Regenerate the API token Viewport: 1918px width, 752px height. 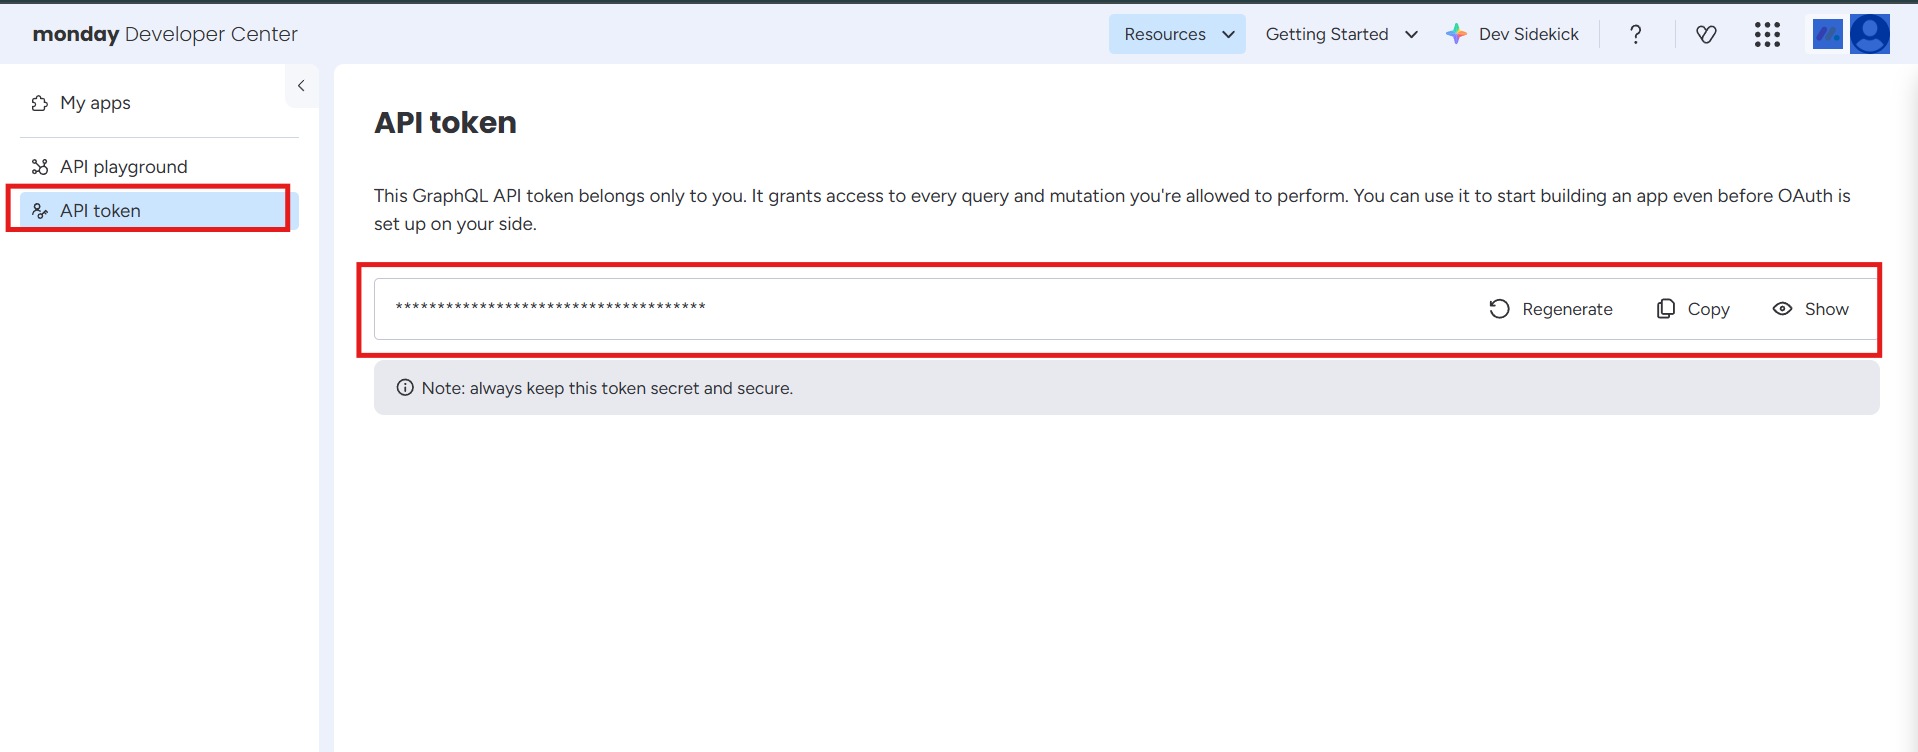click(1550, 309)
